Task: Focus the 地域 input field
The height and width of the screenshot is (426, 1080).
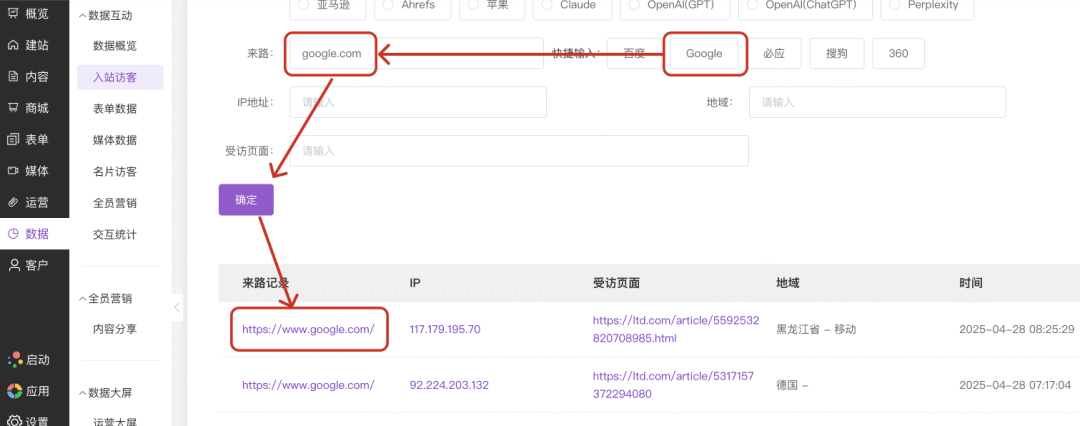Action: (x=878, y=102)
